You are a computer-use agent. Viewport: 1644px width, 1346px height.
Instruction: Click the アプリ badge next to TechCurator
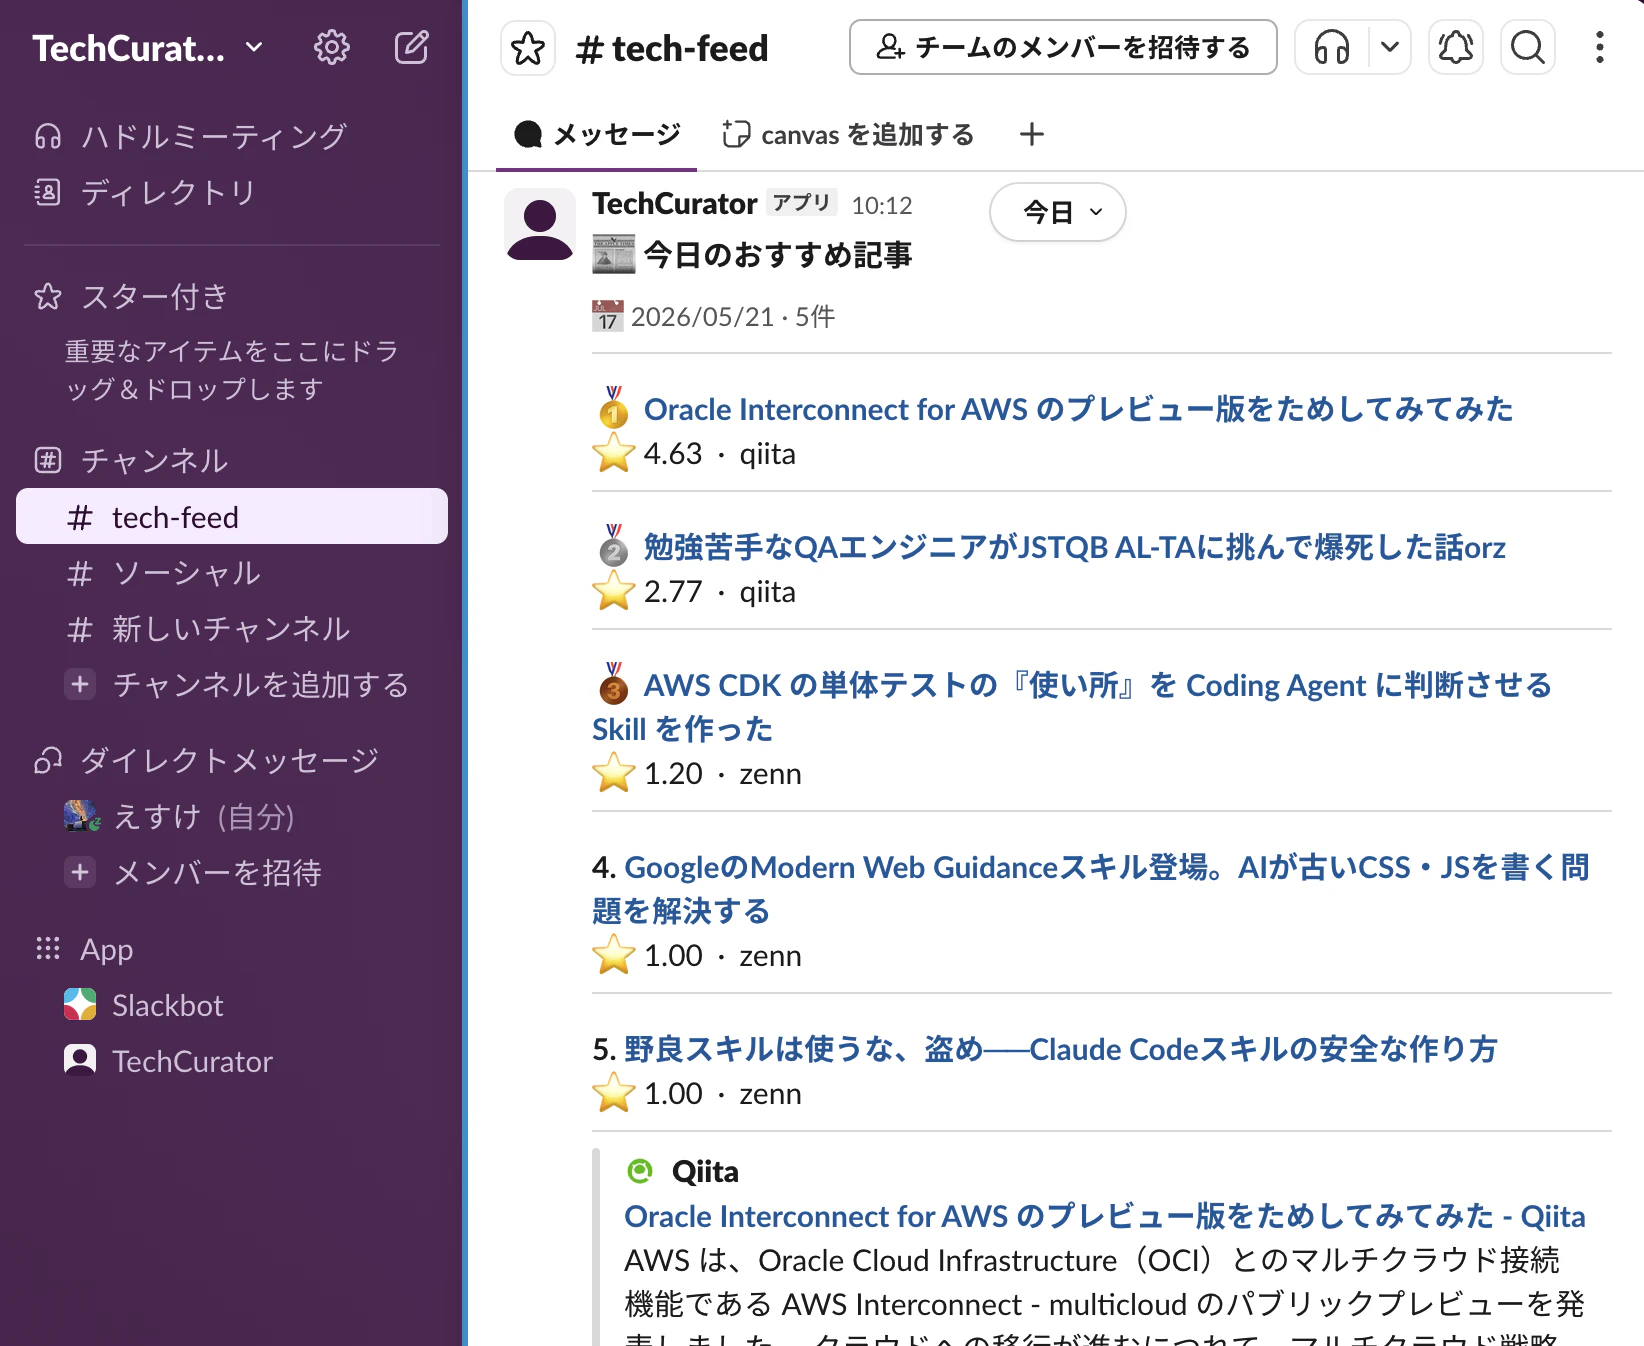802,203
